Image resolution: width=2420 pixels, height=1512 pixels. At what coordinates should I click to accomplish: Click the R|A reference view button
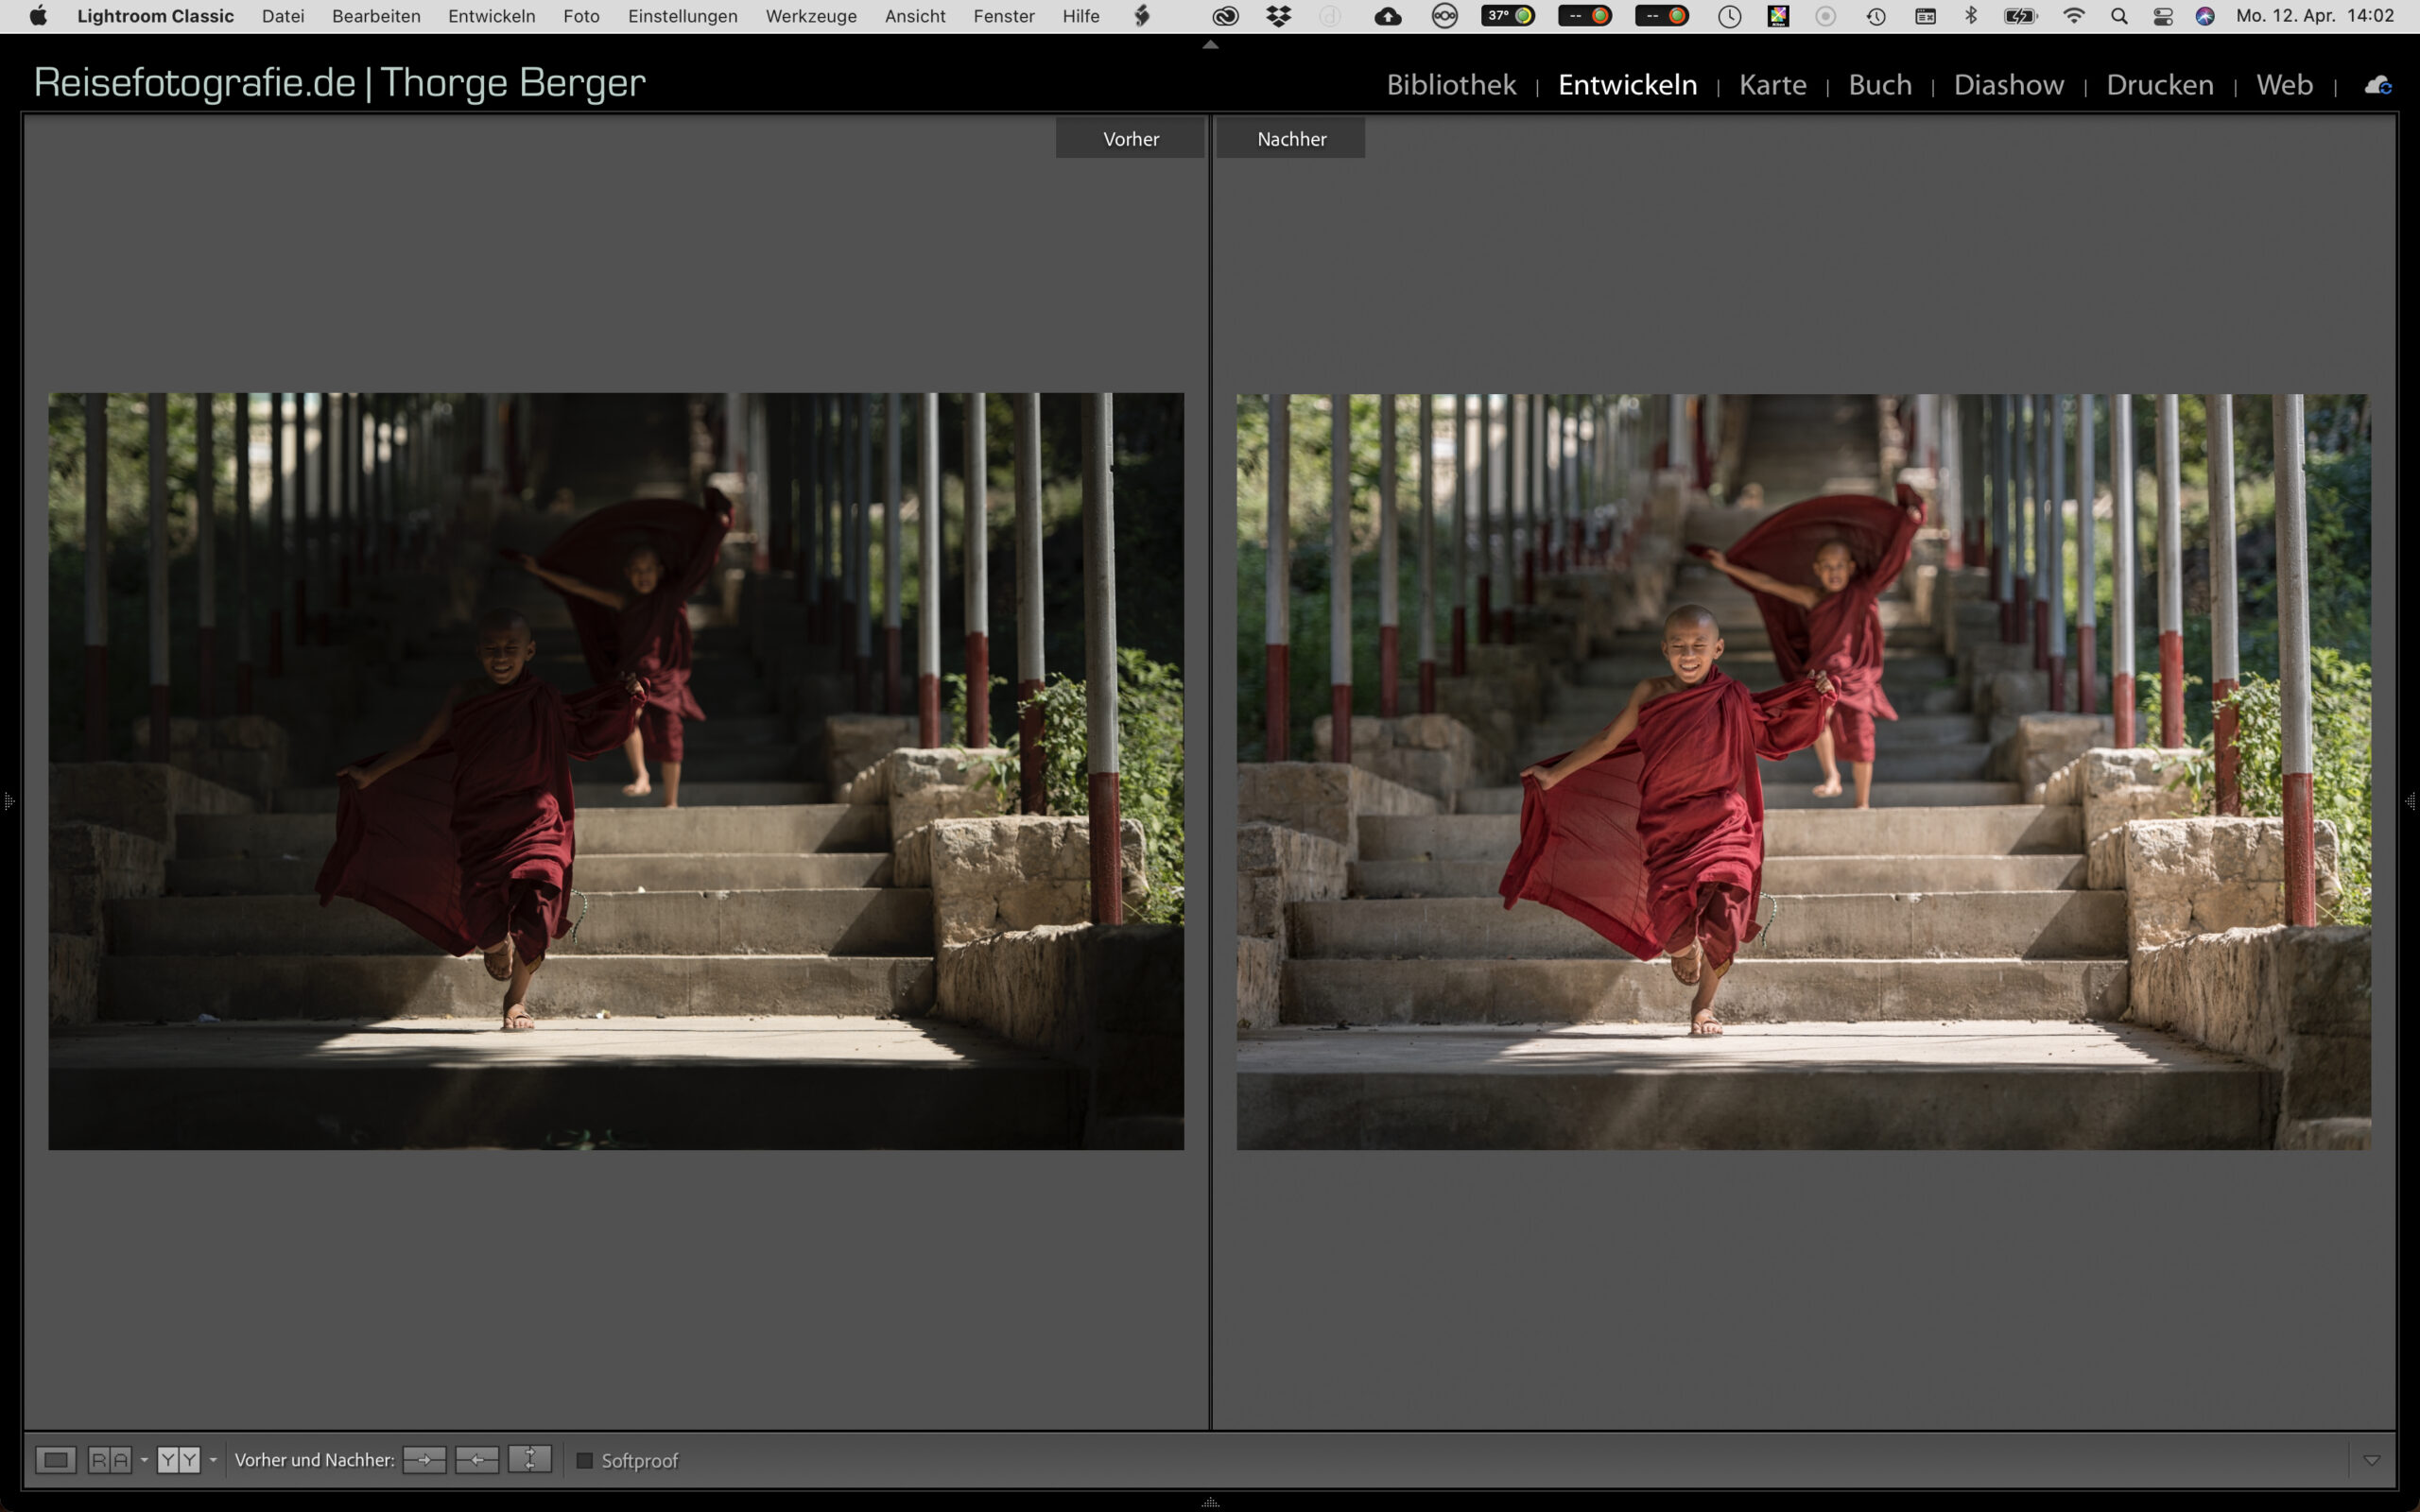pos(109,1460)
